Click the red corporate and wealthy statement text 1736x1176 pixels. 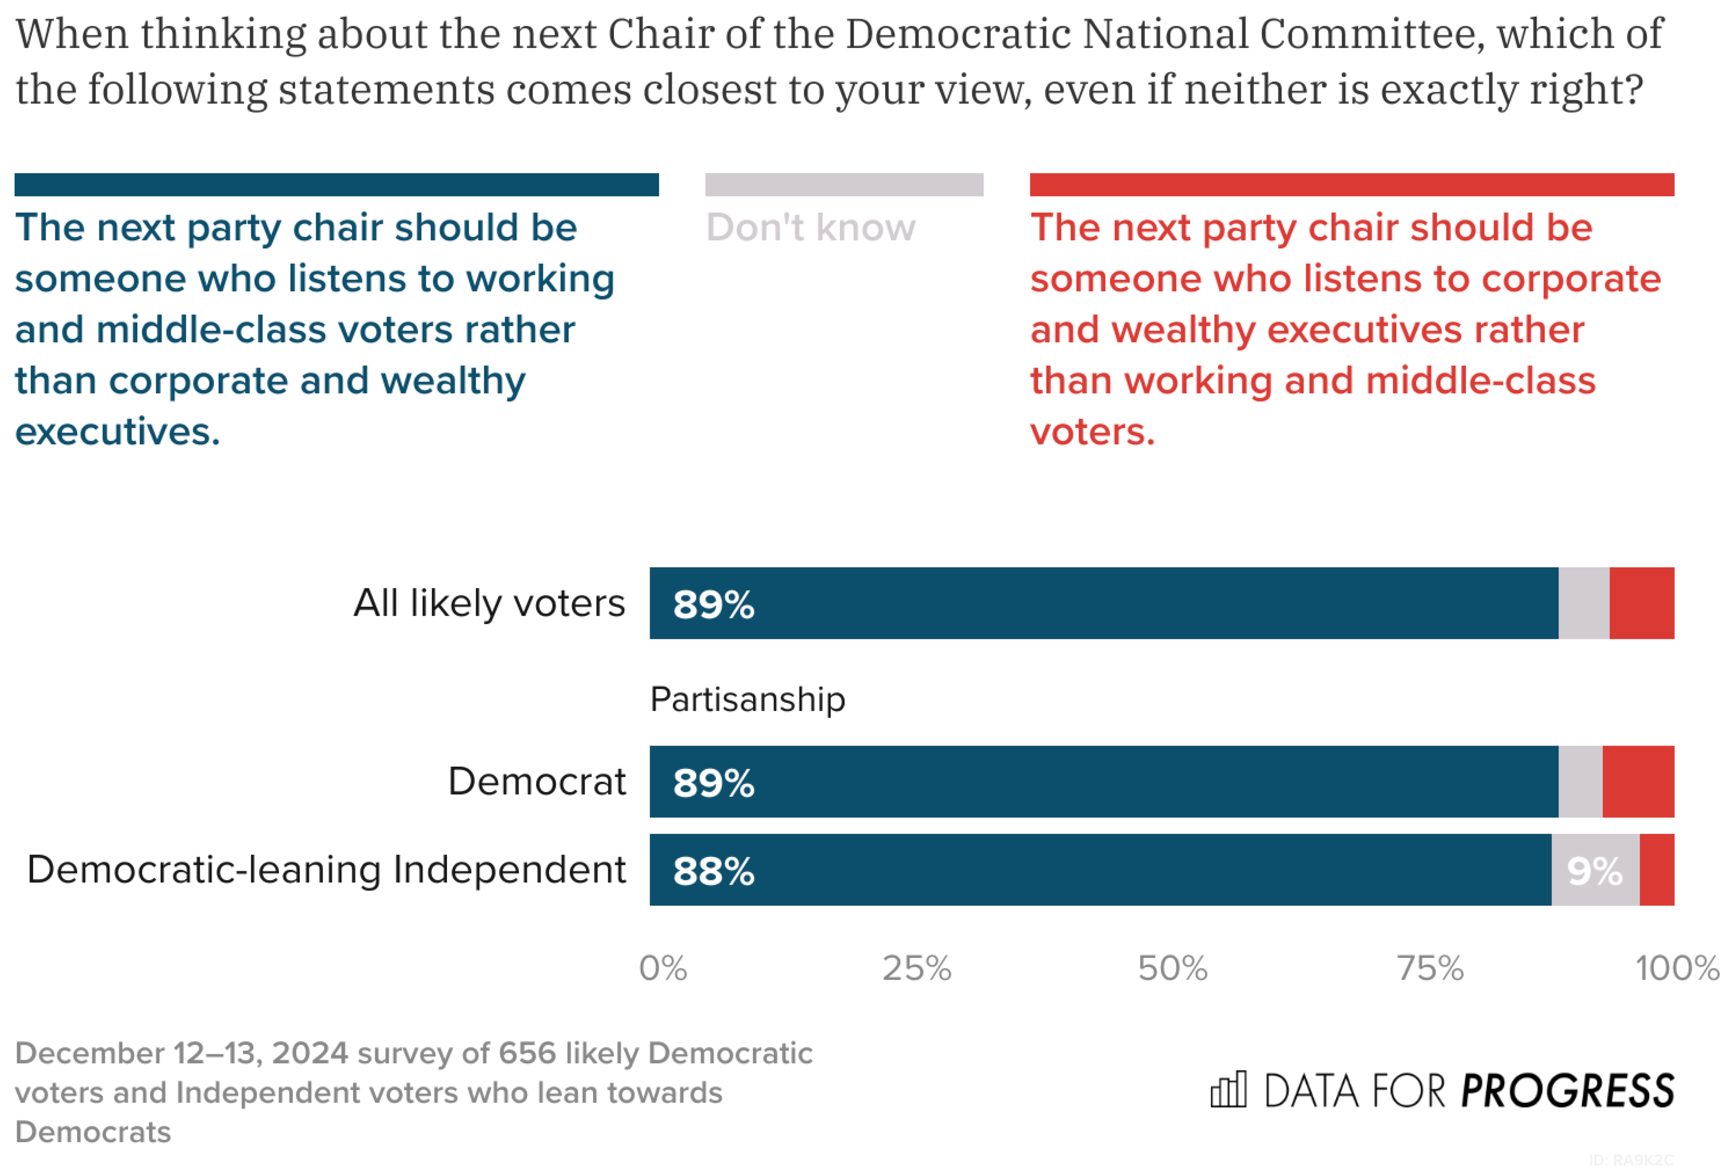tap(1344, 329)
